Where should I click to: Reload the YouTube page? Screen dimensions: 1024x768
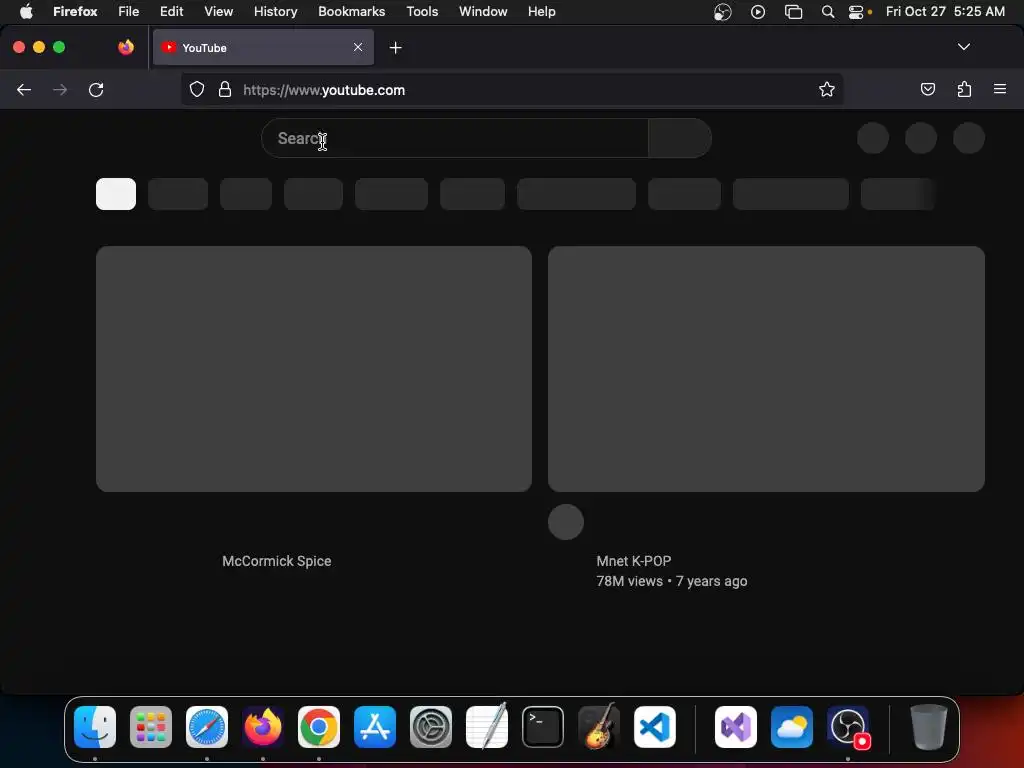(96, 89)
